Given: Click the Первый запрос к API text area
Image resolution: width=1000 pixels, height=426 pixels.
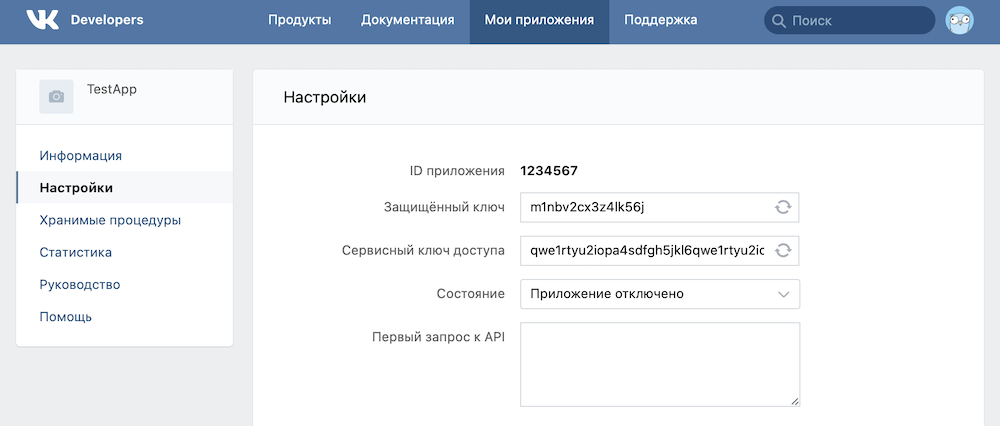Looking at the screenshot, I should (x=659, y=364).
